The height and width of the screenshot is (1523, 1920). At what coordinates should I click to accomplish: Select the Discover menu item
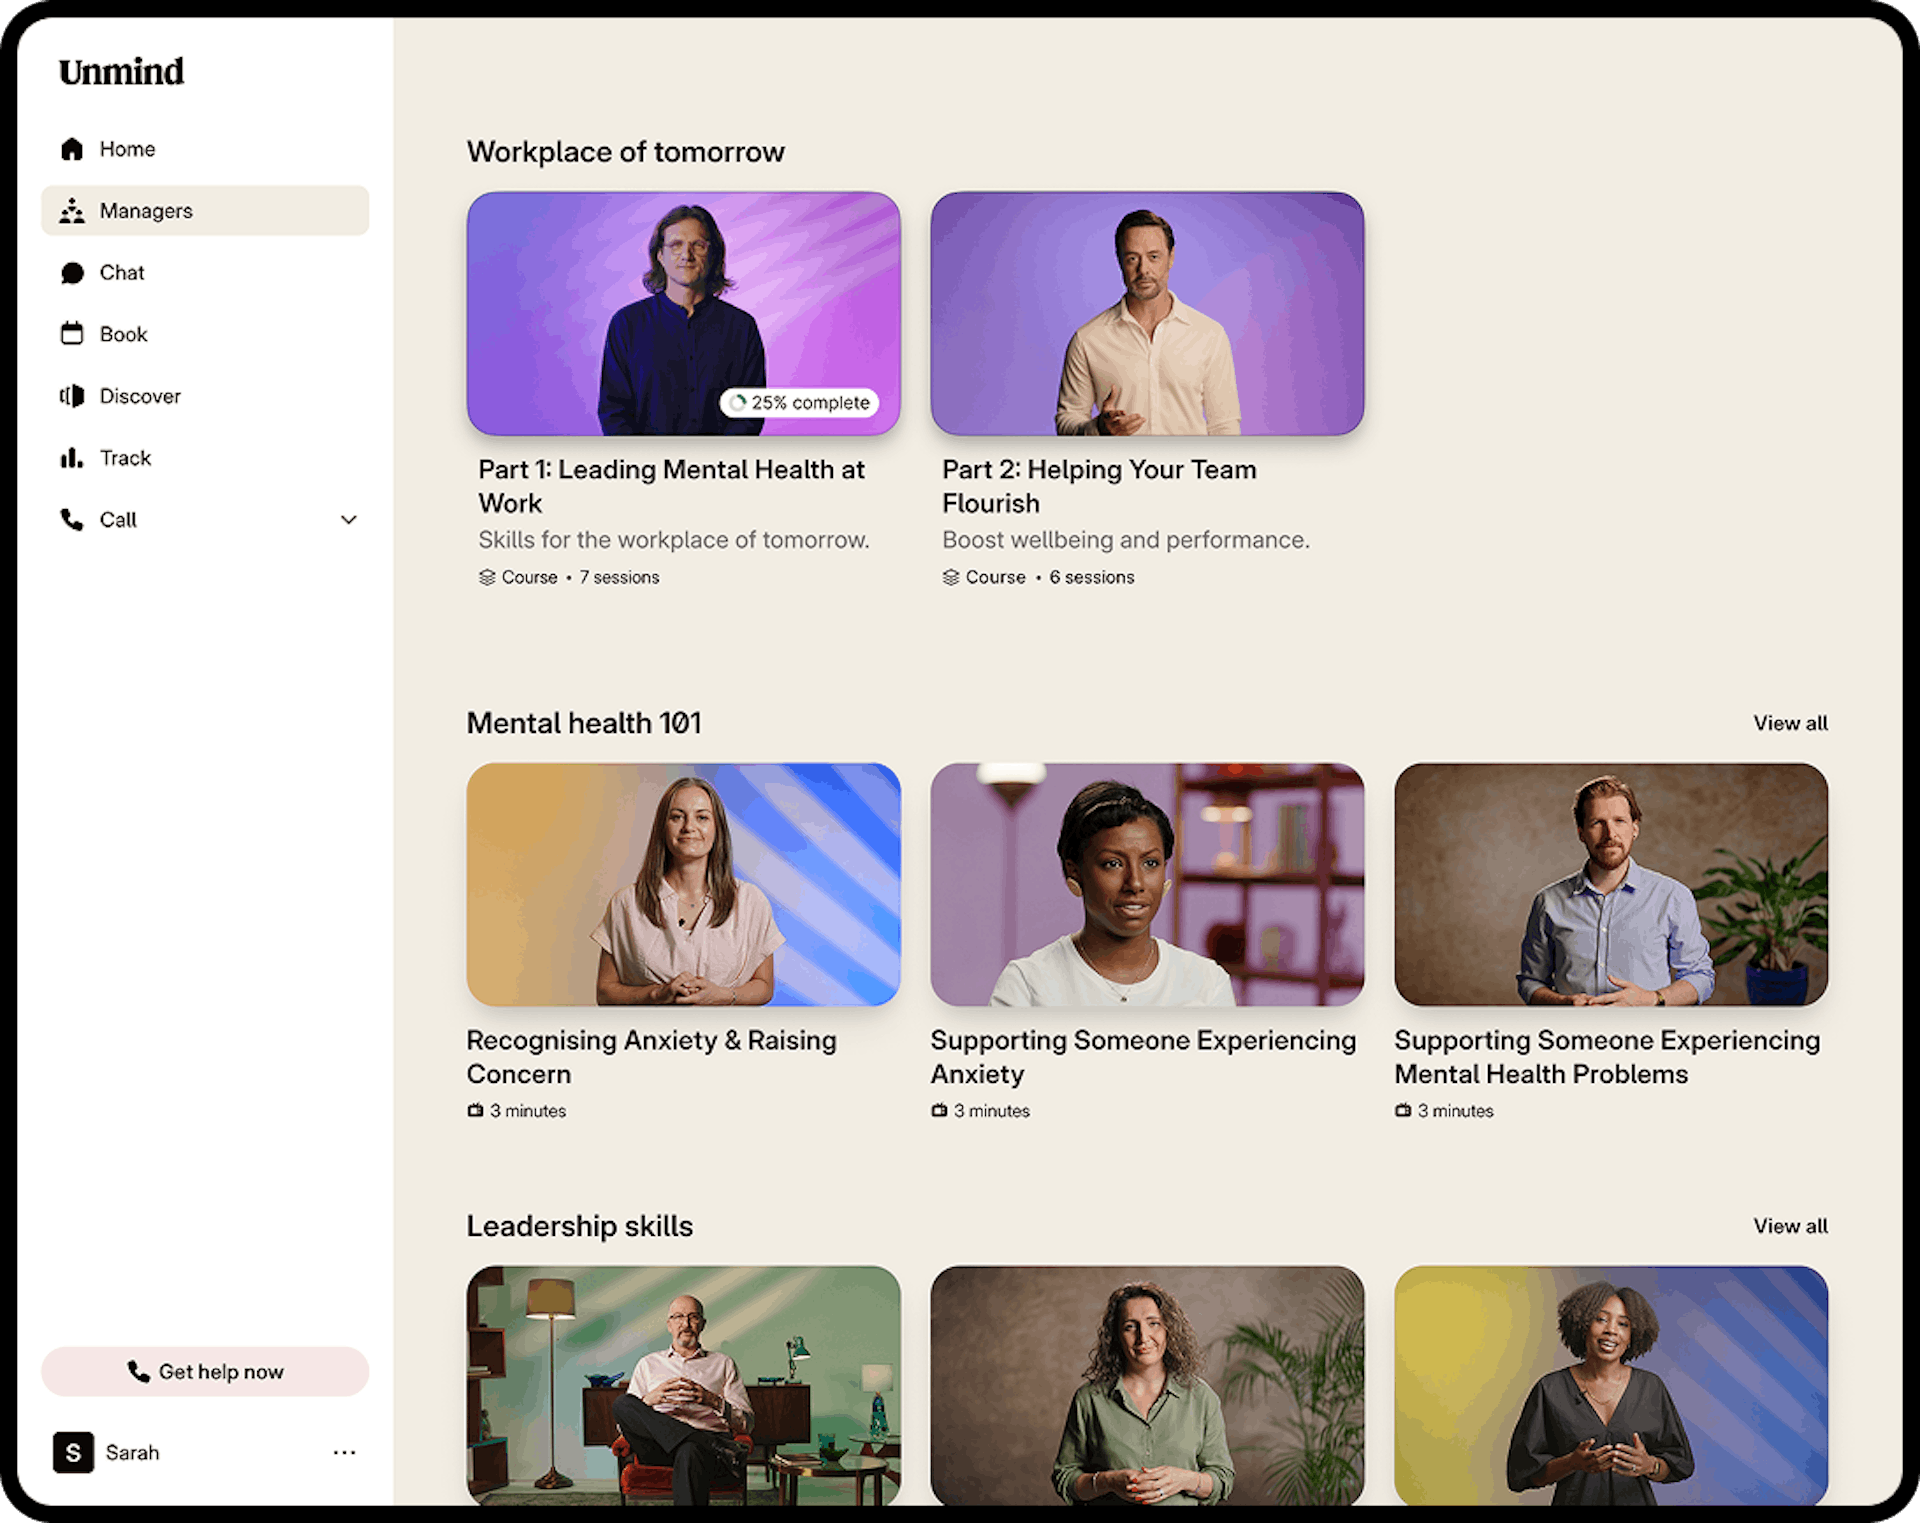(140, 396)
